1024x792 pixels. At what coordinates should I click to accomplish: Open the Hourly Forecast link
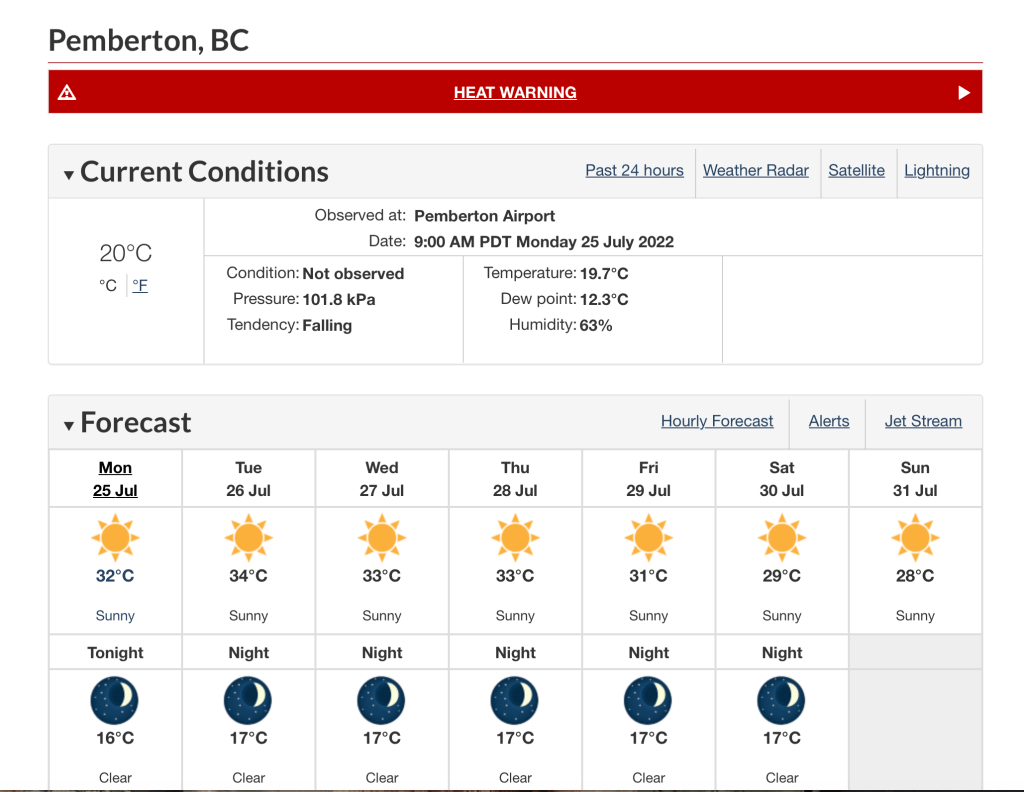pyautogui.click(x=717, y=421)
